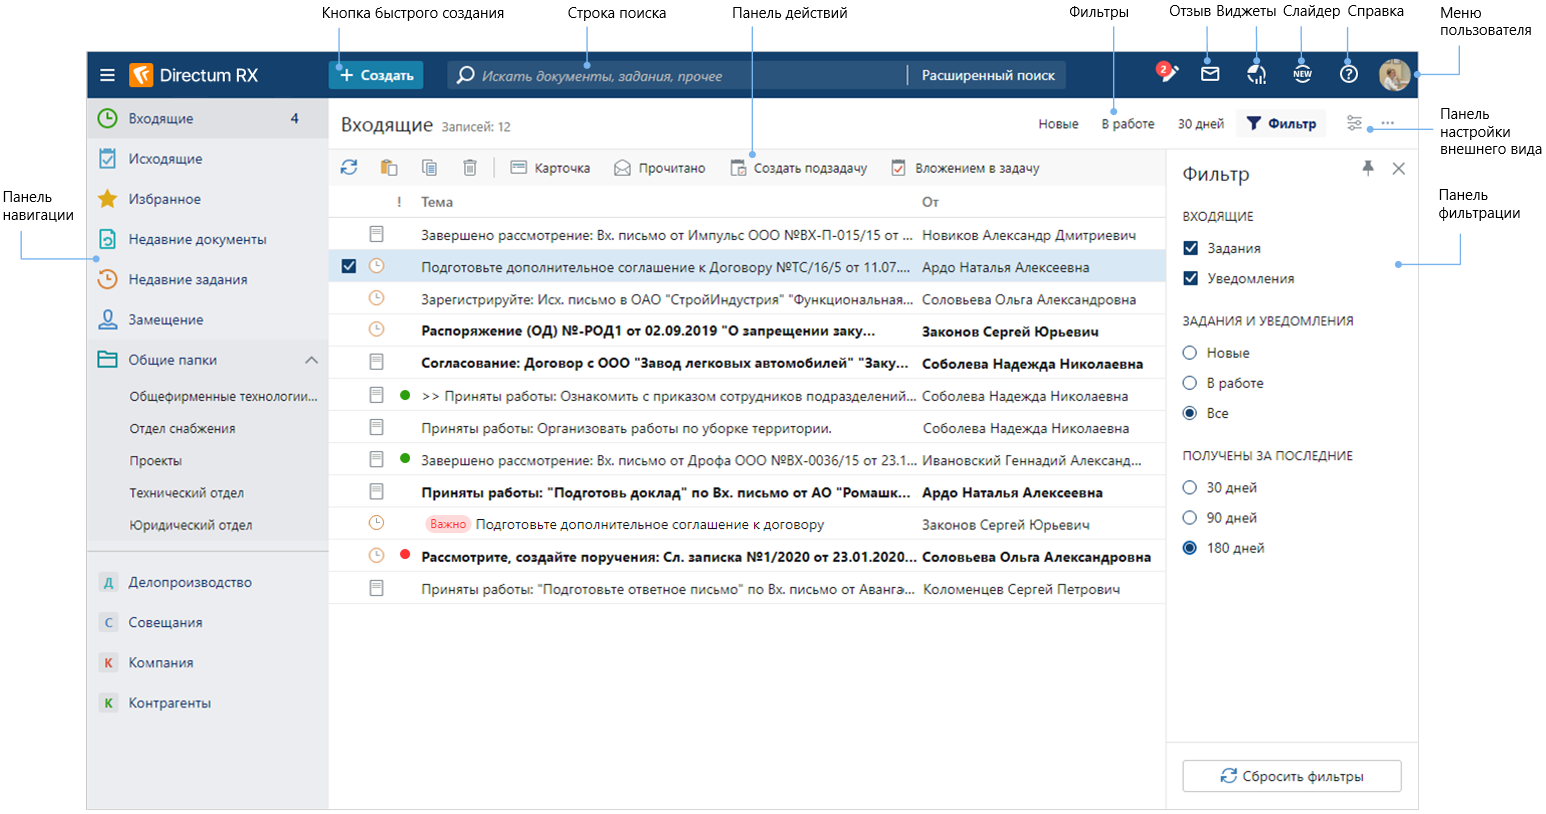Click the hamburger menu icon

click(107, 75)
